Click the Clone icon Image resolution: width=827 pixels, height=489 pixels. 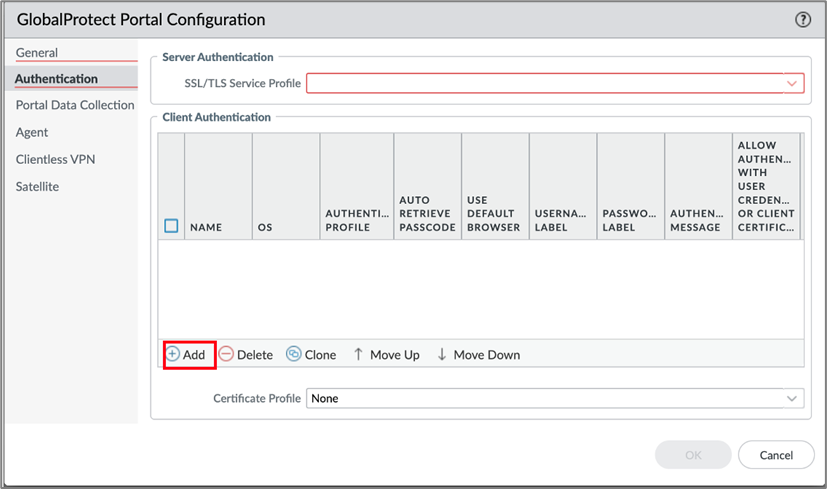pyautogui.click(x=294, y=354)
